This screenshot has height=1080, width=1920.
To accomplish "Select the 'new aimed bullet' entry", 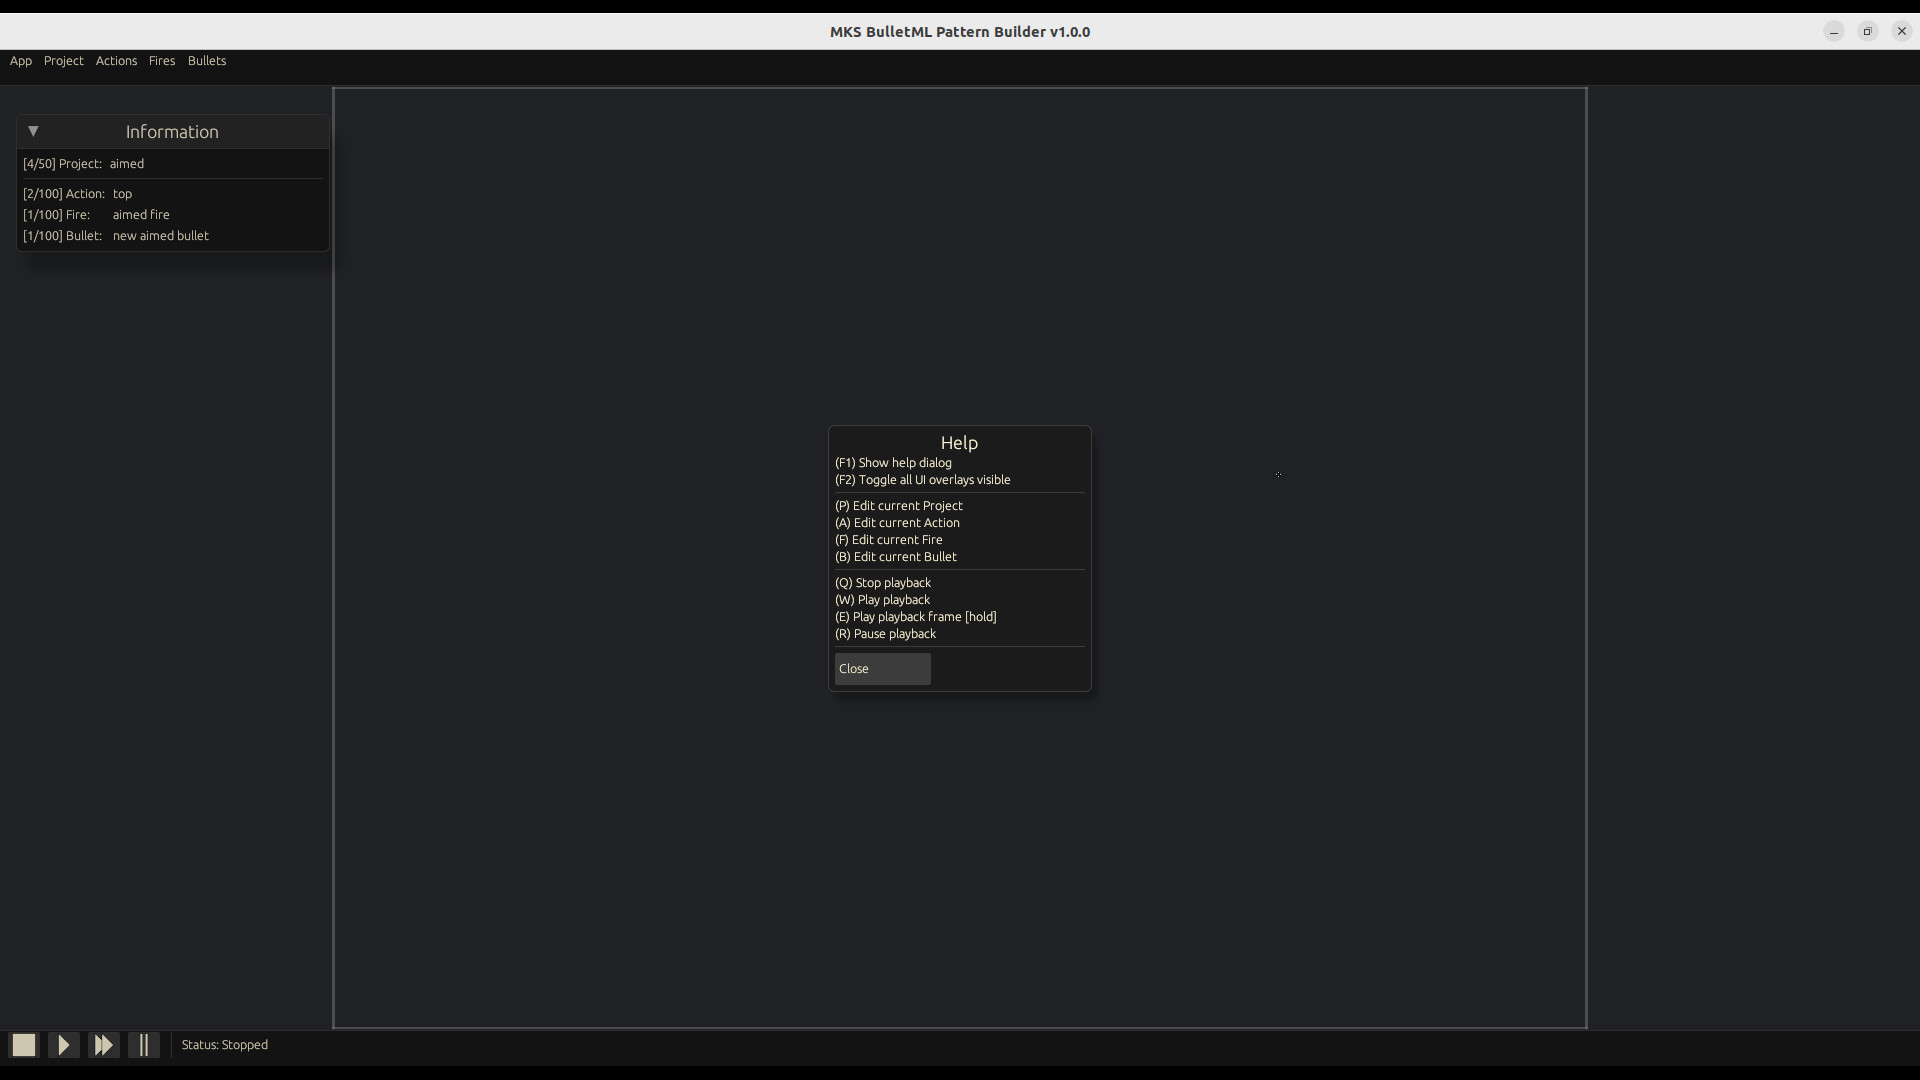I will click(x=160, y=236).
